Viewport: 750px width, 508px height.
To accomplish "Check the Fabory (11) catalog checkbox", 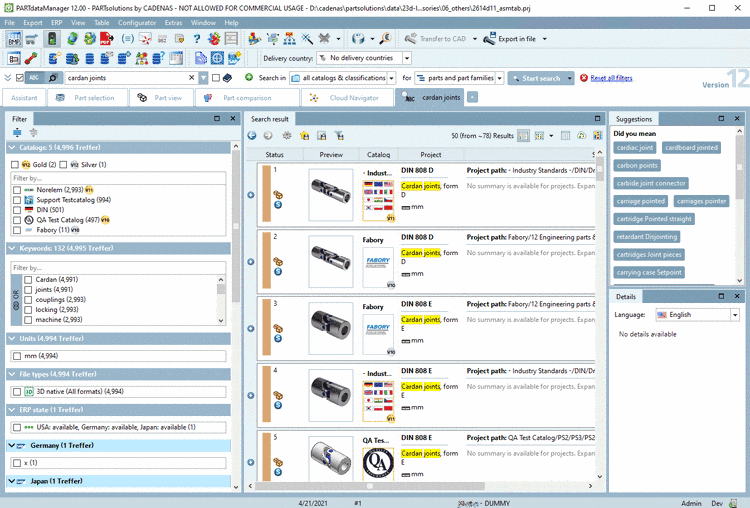I will 17,230.
